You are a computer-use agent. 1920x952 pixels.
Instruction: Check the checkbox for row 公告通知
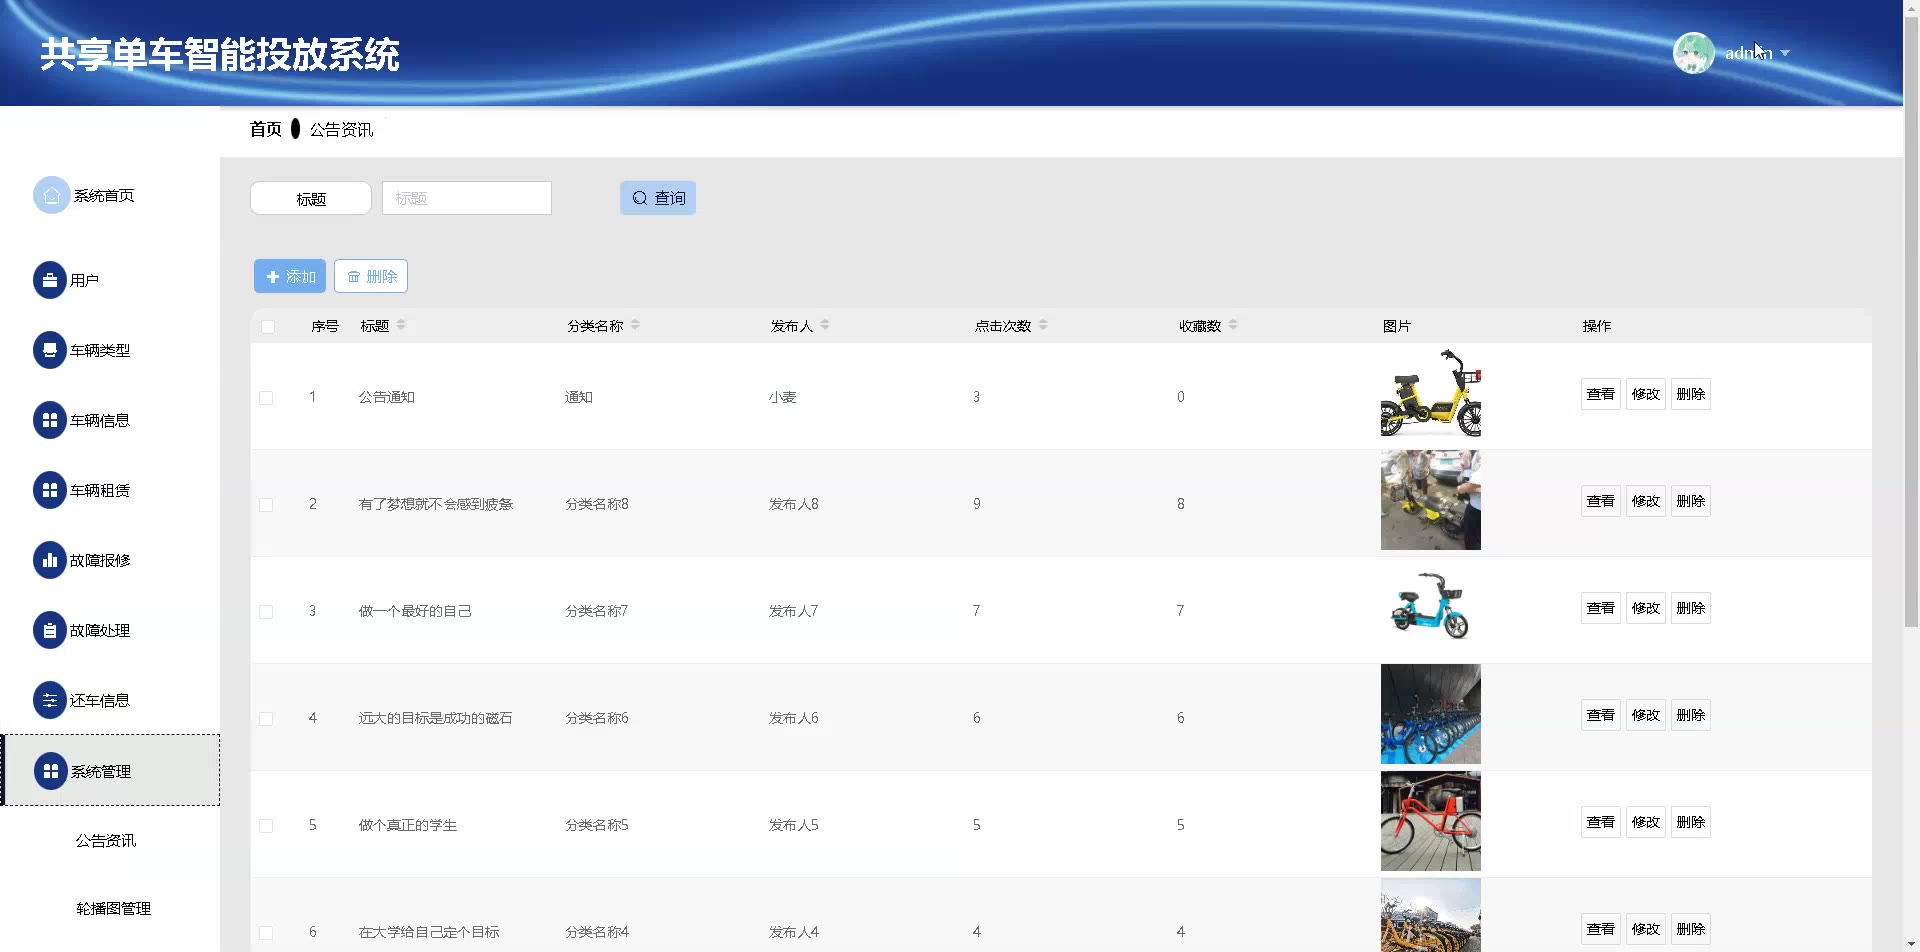(x=266, y=398)
